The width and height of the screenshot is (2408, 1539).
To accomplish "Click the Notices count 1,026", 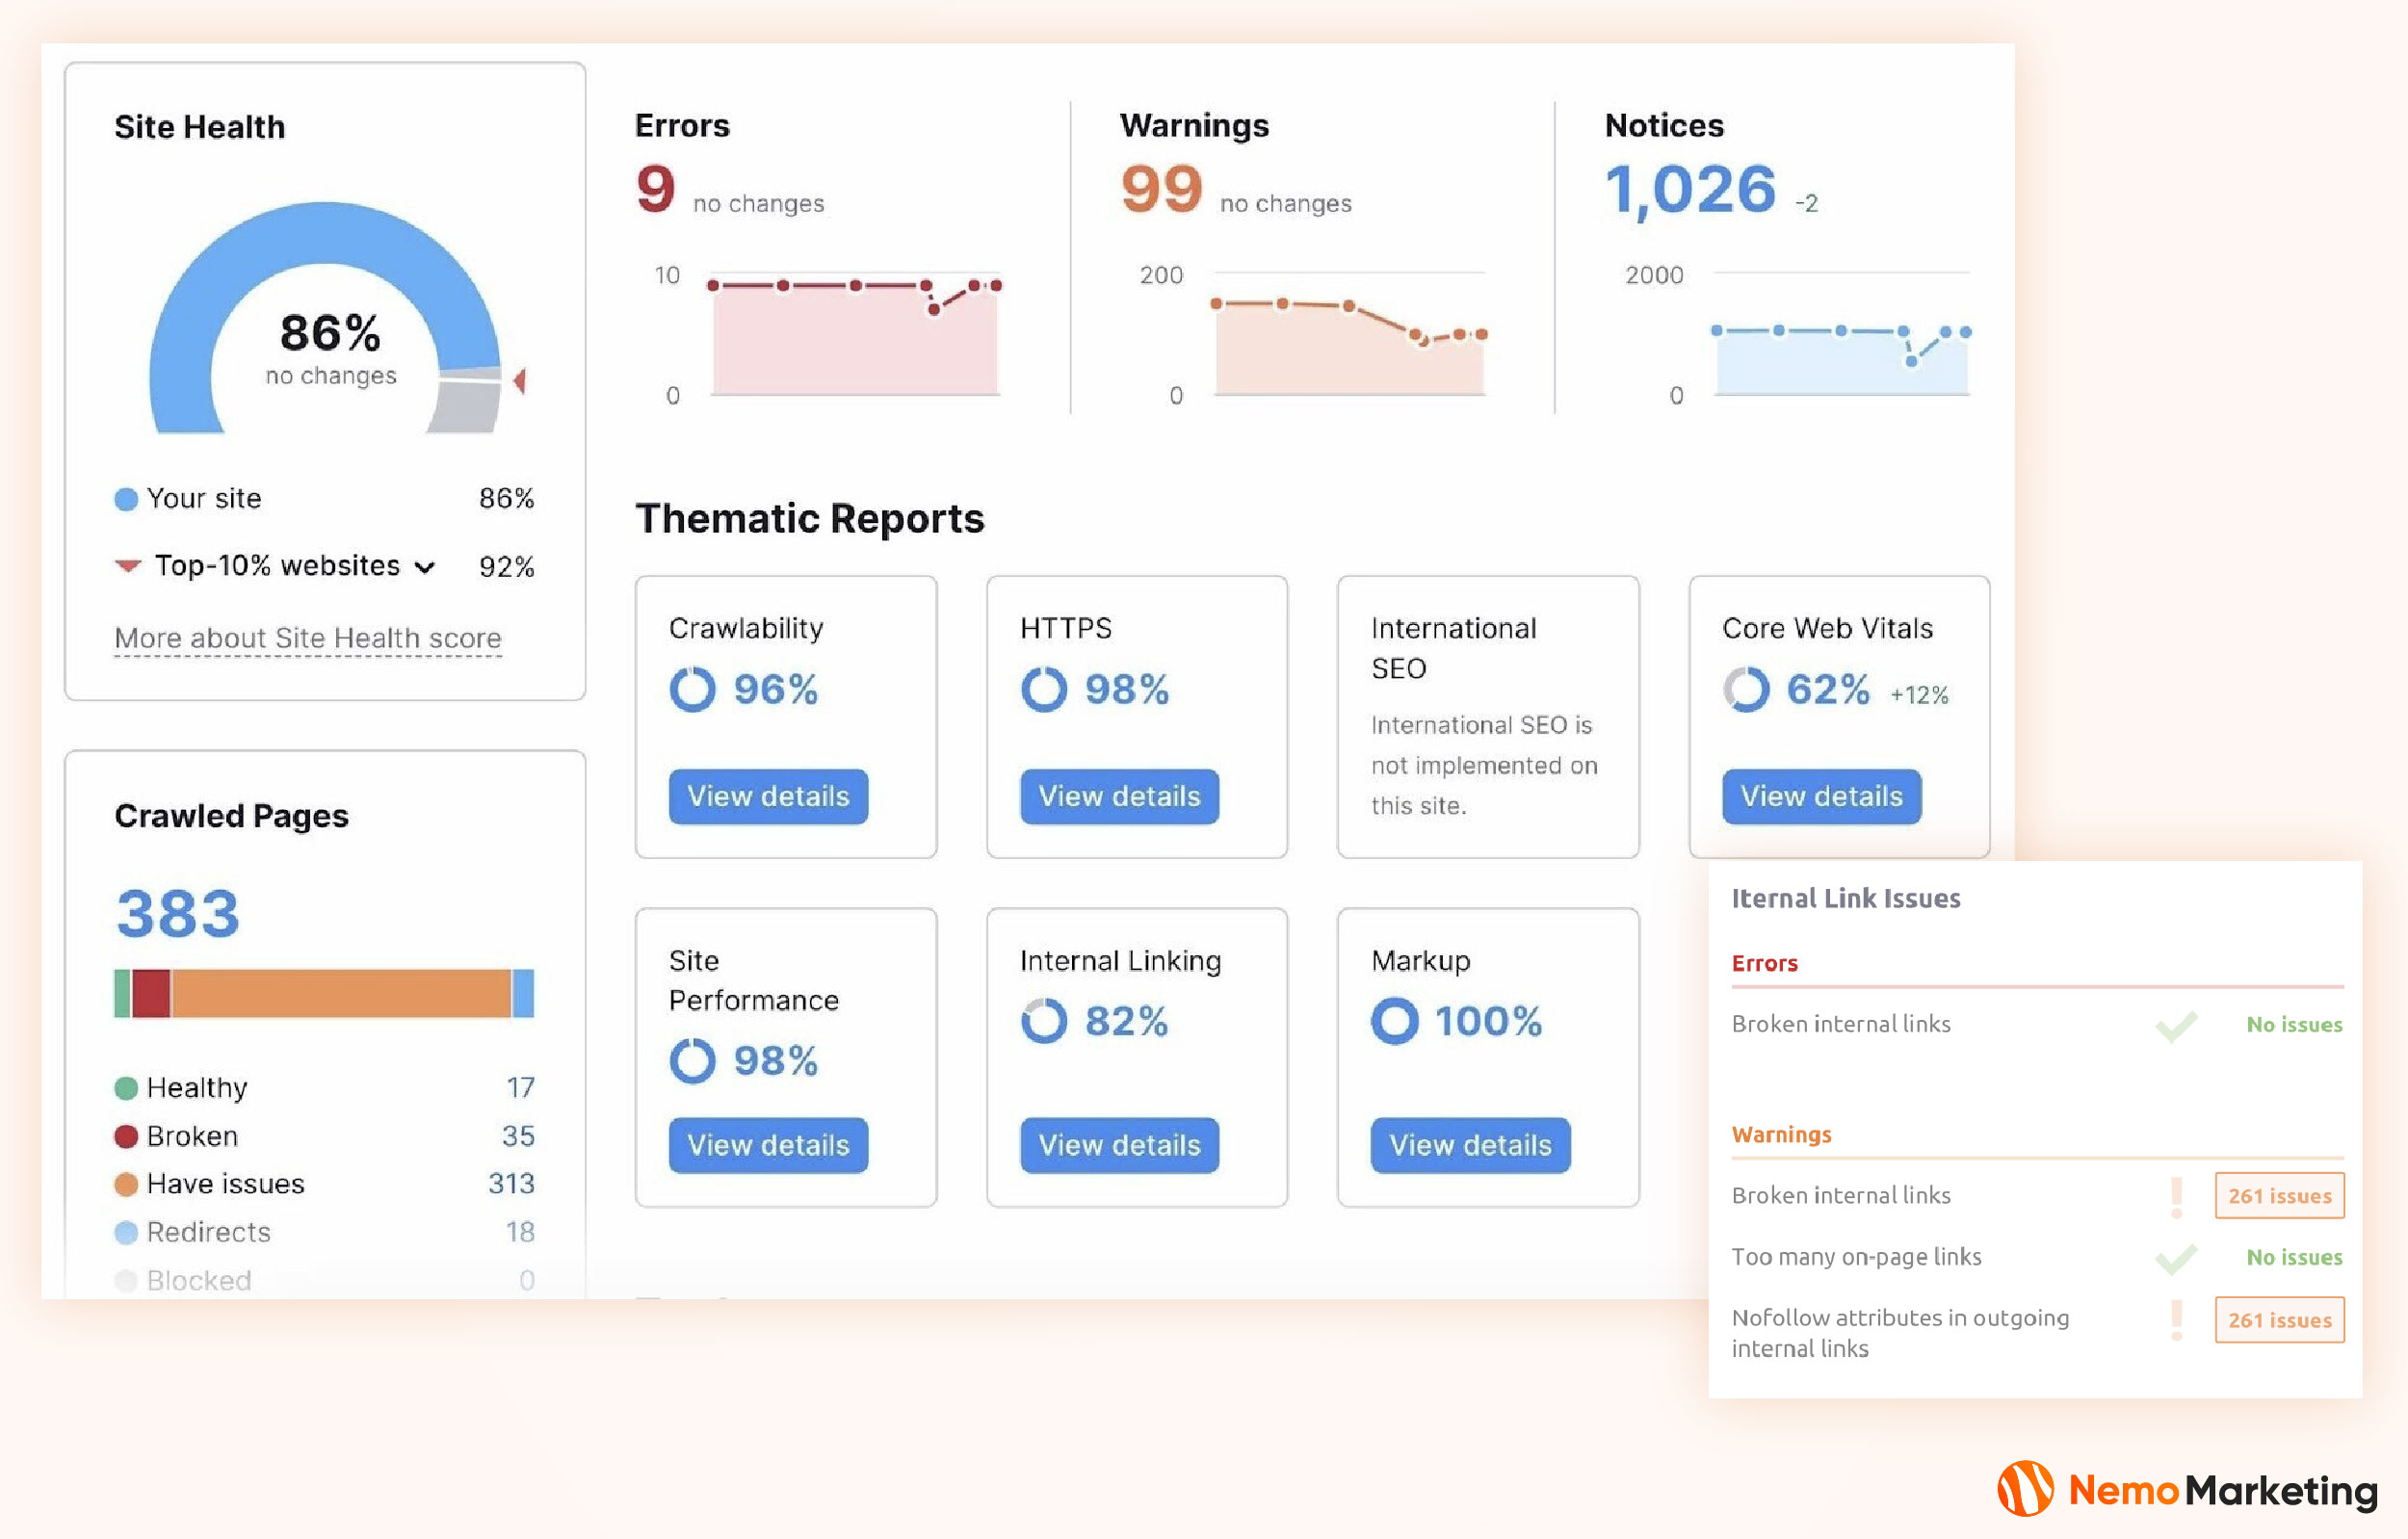I will click(x=1690, y=190).
